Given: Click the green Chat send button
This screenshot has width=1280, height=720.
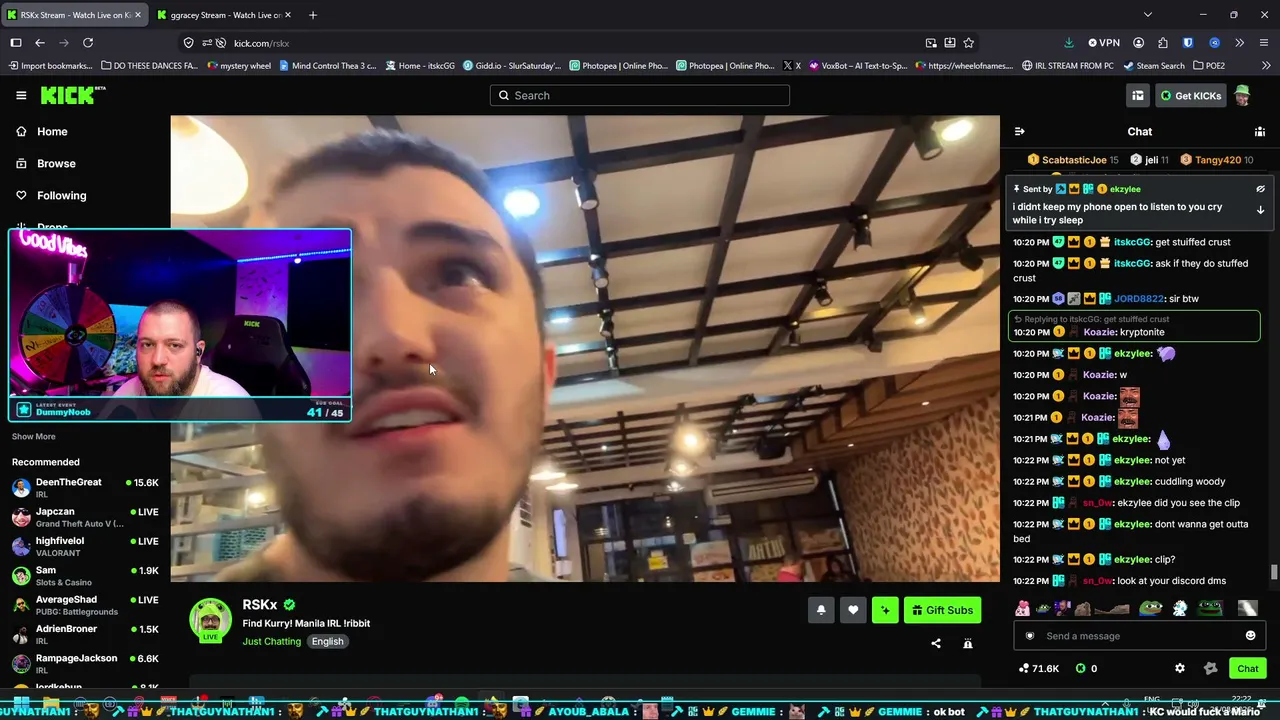Looking at the screenshot, I should click(x=1248, y=668).
